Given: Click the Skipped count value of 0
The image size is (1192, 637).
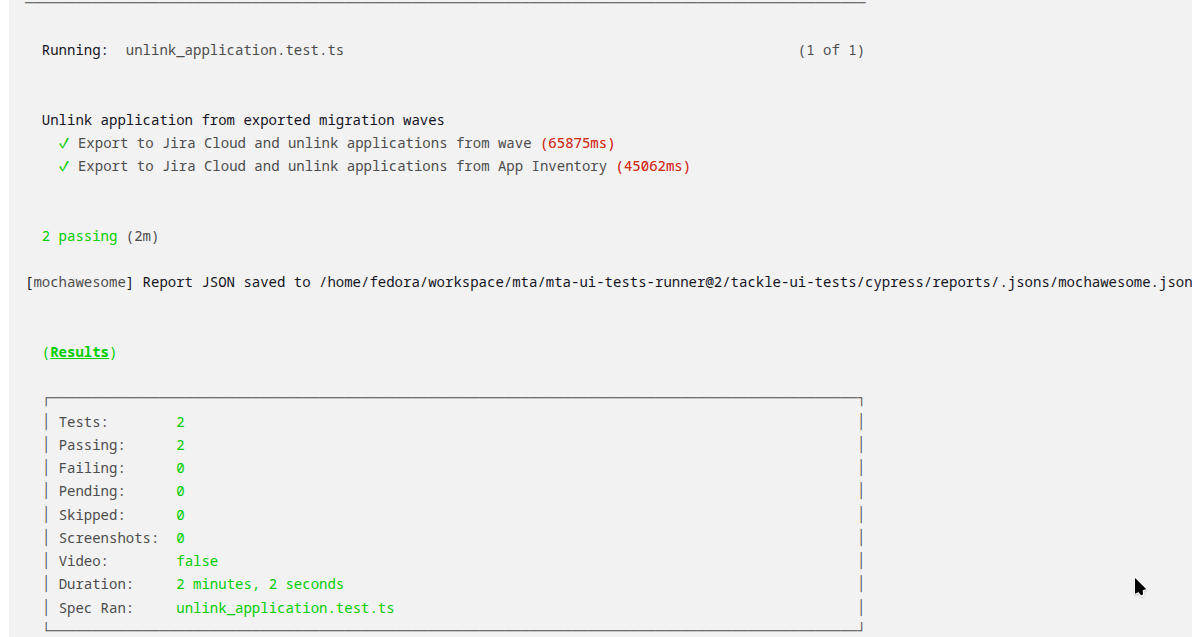Looking at the screenshot, I should pos(181,515).
